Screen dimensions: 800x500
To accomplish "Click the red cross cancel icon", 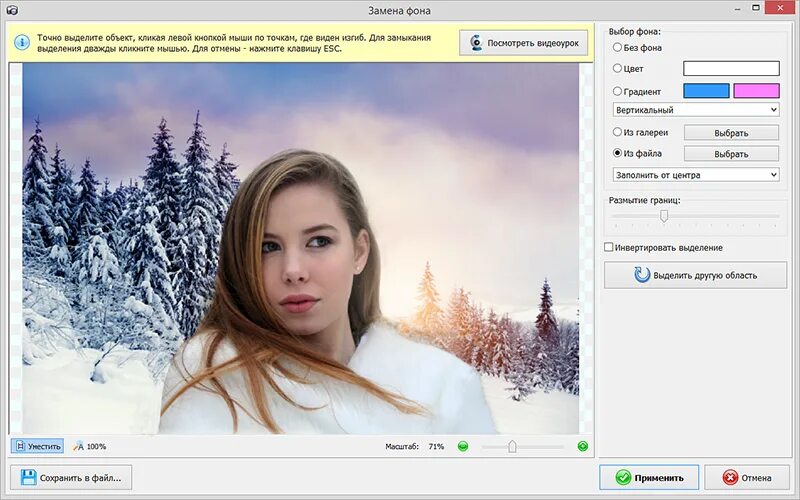I will pos(730,478).
